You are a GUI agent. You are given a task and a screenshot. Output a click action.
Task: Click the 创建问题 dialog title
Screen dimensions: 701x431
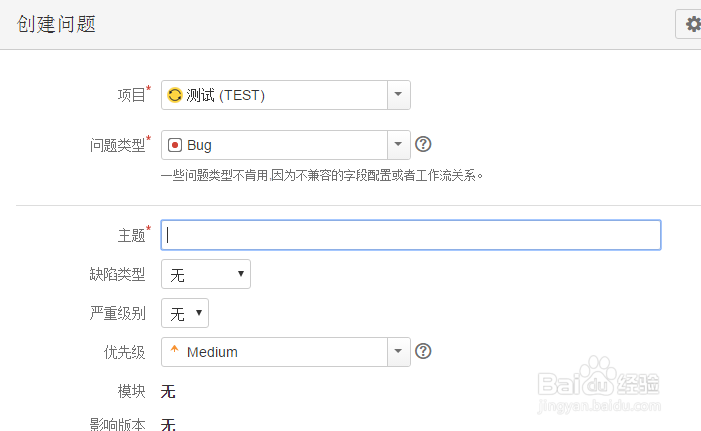pos(56,24)
